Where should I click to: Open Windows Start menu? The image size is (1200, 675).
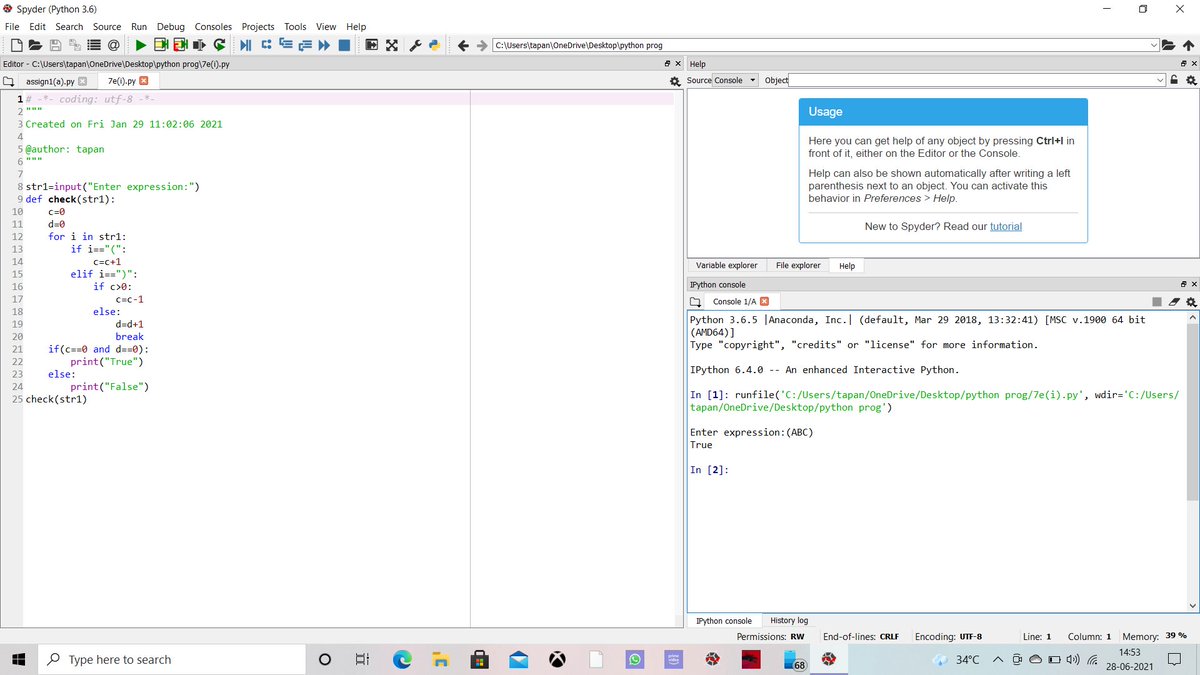click(x=19, y=660)
